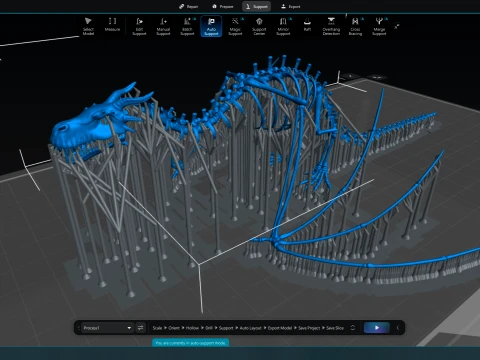Select the Save Slice workflow step
Image resolution: width=480 pixels, height=360 pixels.
point(335,328)
